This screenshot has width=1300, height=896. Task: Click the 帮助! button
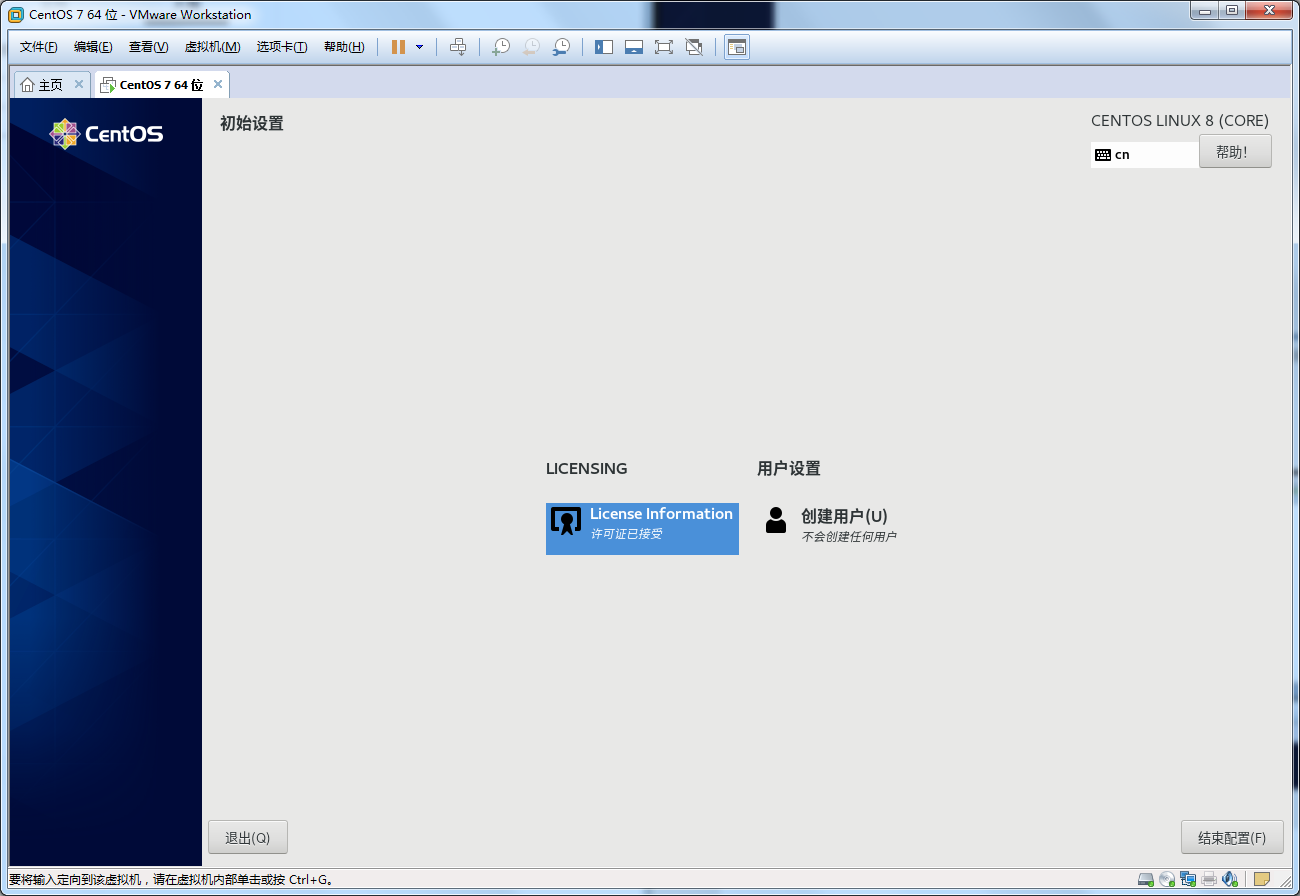pos(1235,152)
